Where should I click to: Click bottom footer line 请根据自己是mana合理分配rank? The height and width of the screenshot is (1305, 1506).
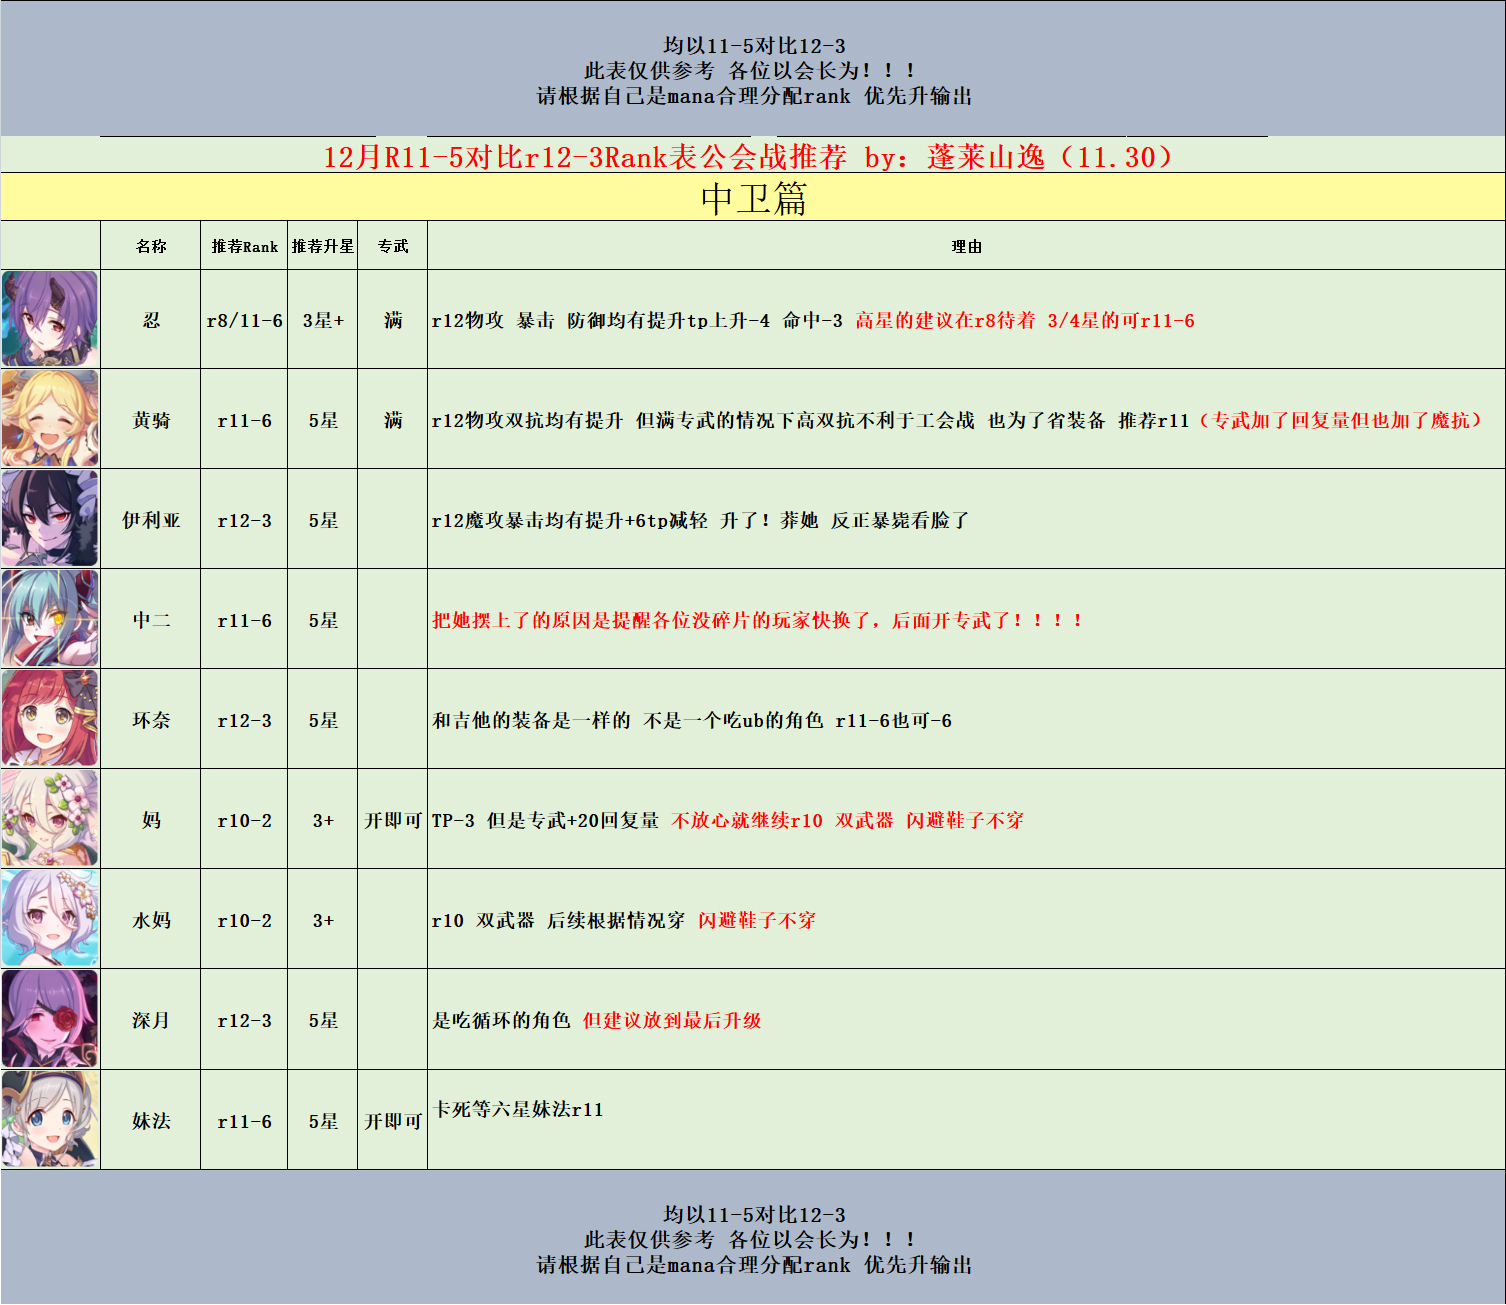[x=694, y=1265]
